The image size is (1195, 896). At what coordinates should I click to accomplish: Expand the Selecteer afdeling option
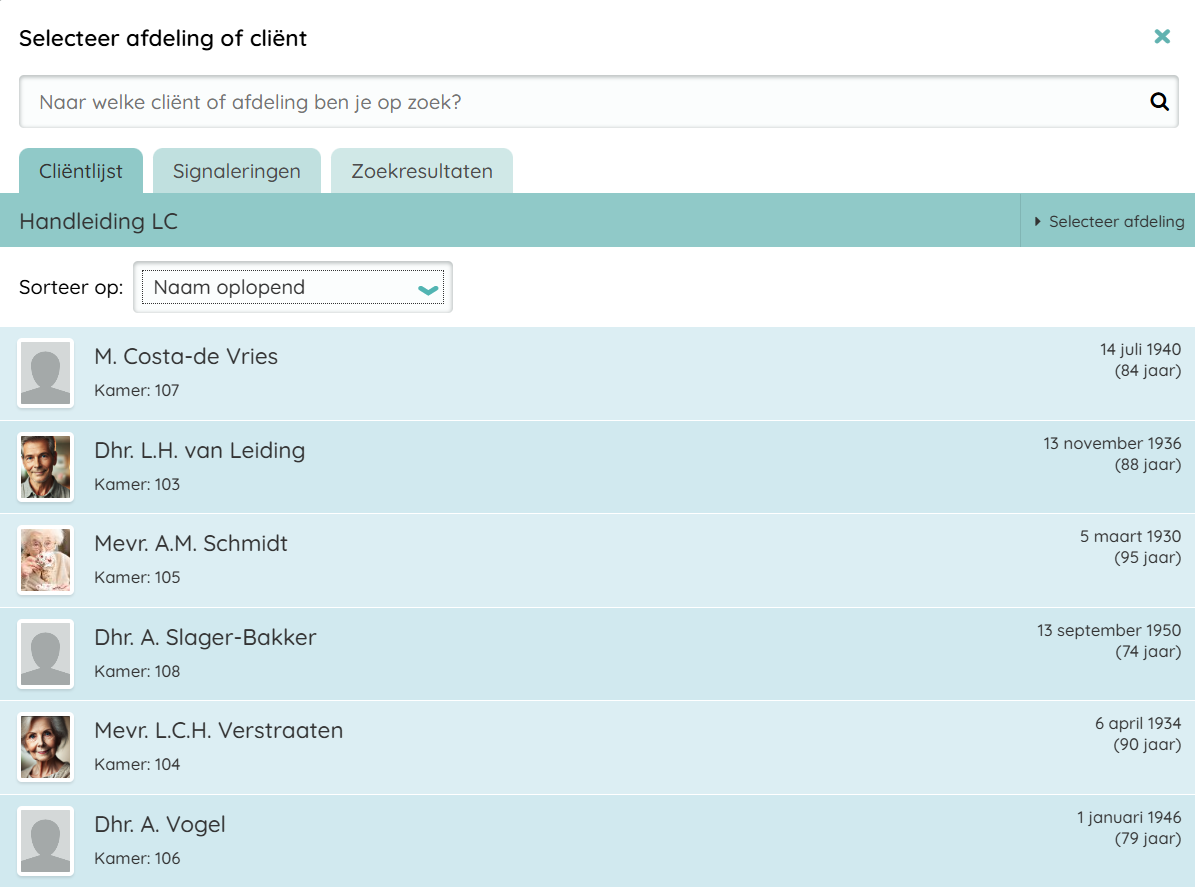(1108, 221)
